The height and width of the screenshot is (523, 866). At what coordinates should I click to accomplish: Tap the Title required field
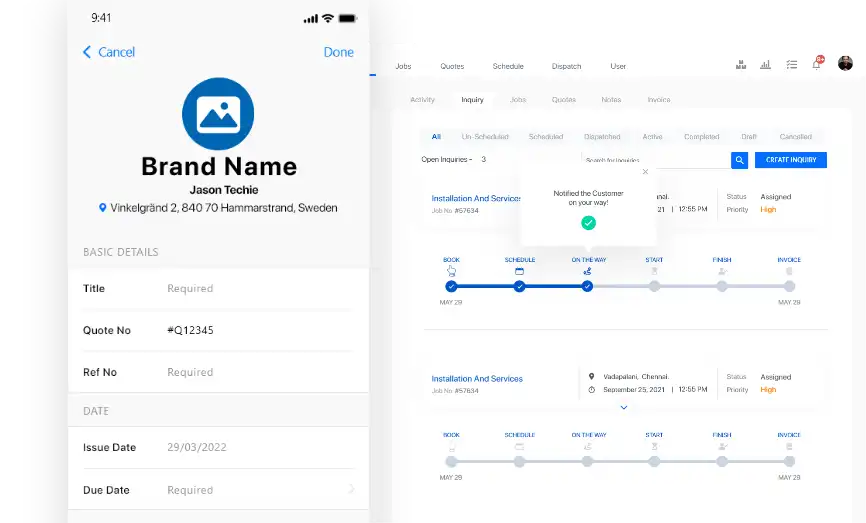click(x=218, y=289)
